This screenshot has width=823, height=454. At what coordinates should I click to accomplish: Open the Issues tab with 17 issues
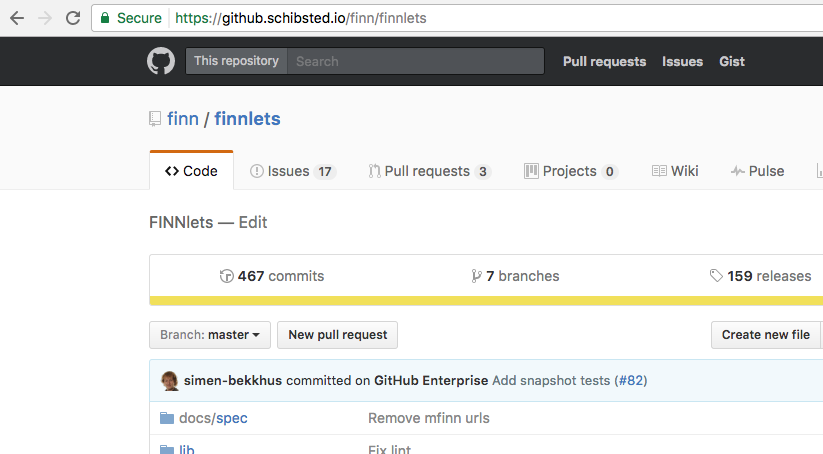[x=293, y=172]
